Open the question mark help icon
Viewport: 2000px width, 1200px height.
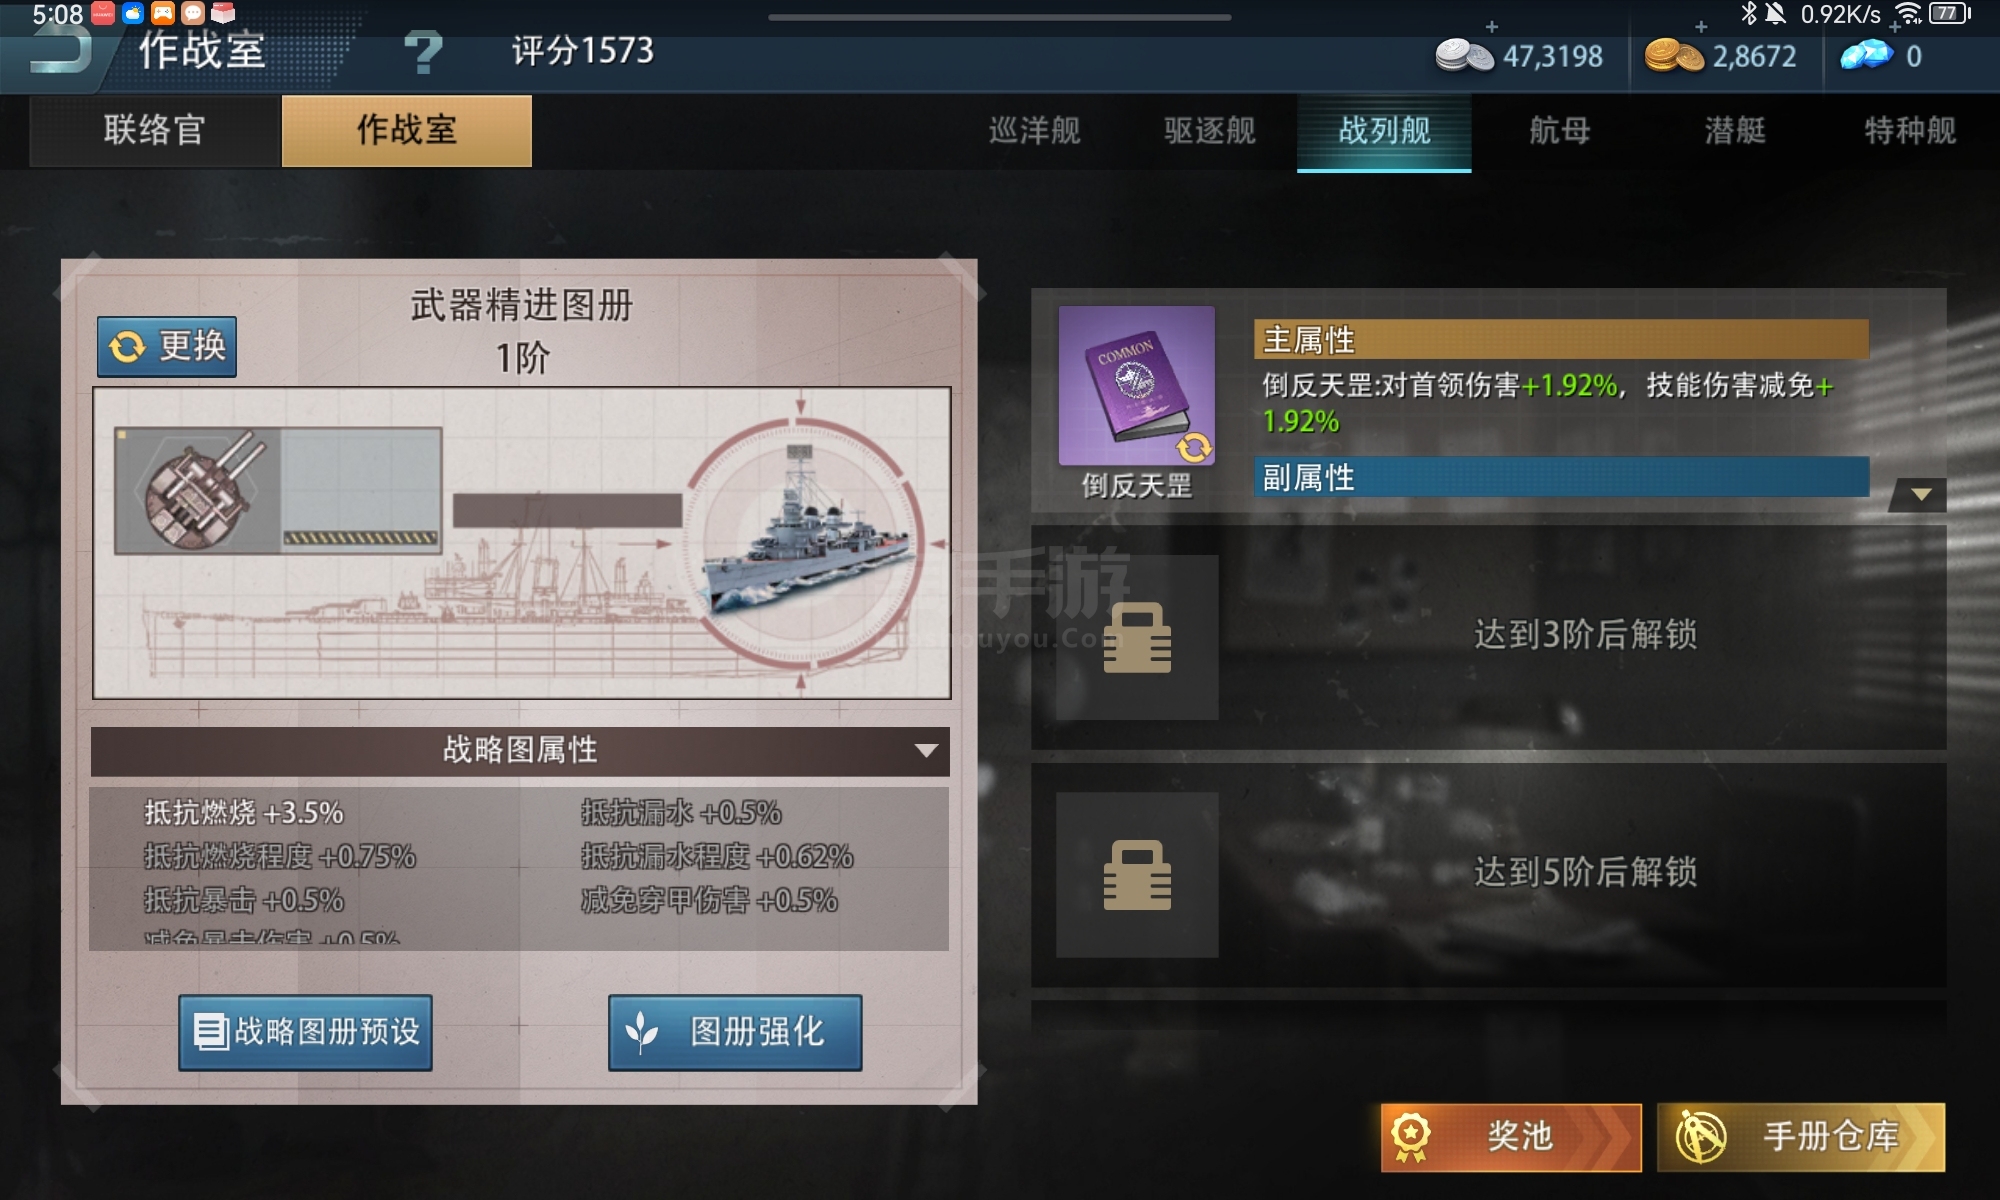pyautogui.click(x=423, y=52)
